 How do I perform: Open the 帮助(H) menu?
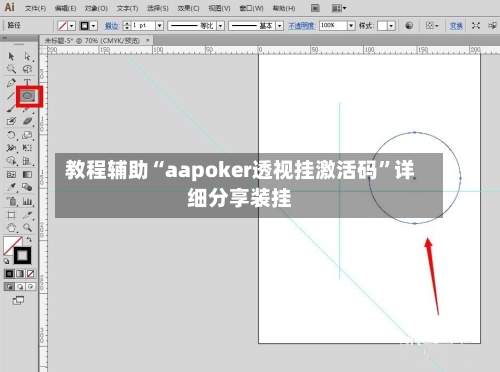[x=284, y=8]
